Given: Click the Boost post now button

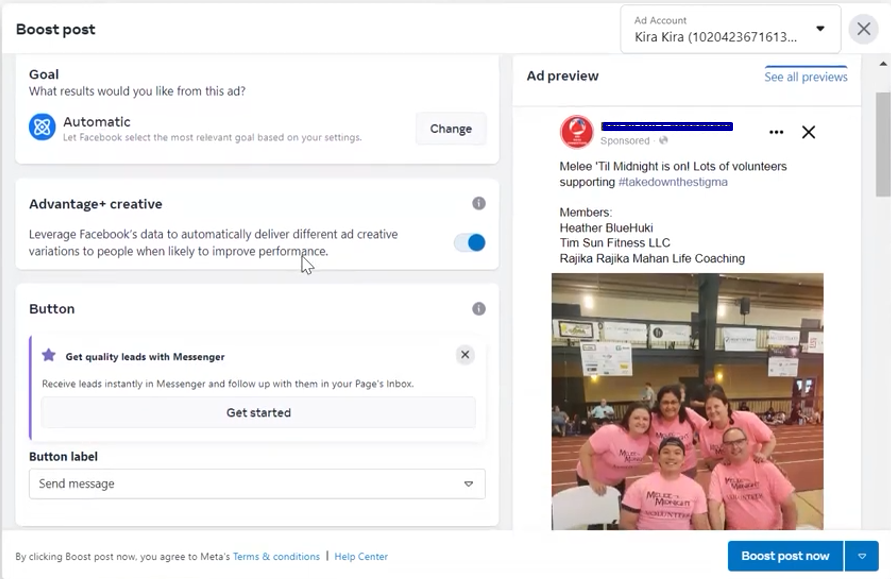Looking at the screenshot, I should 785,556.
